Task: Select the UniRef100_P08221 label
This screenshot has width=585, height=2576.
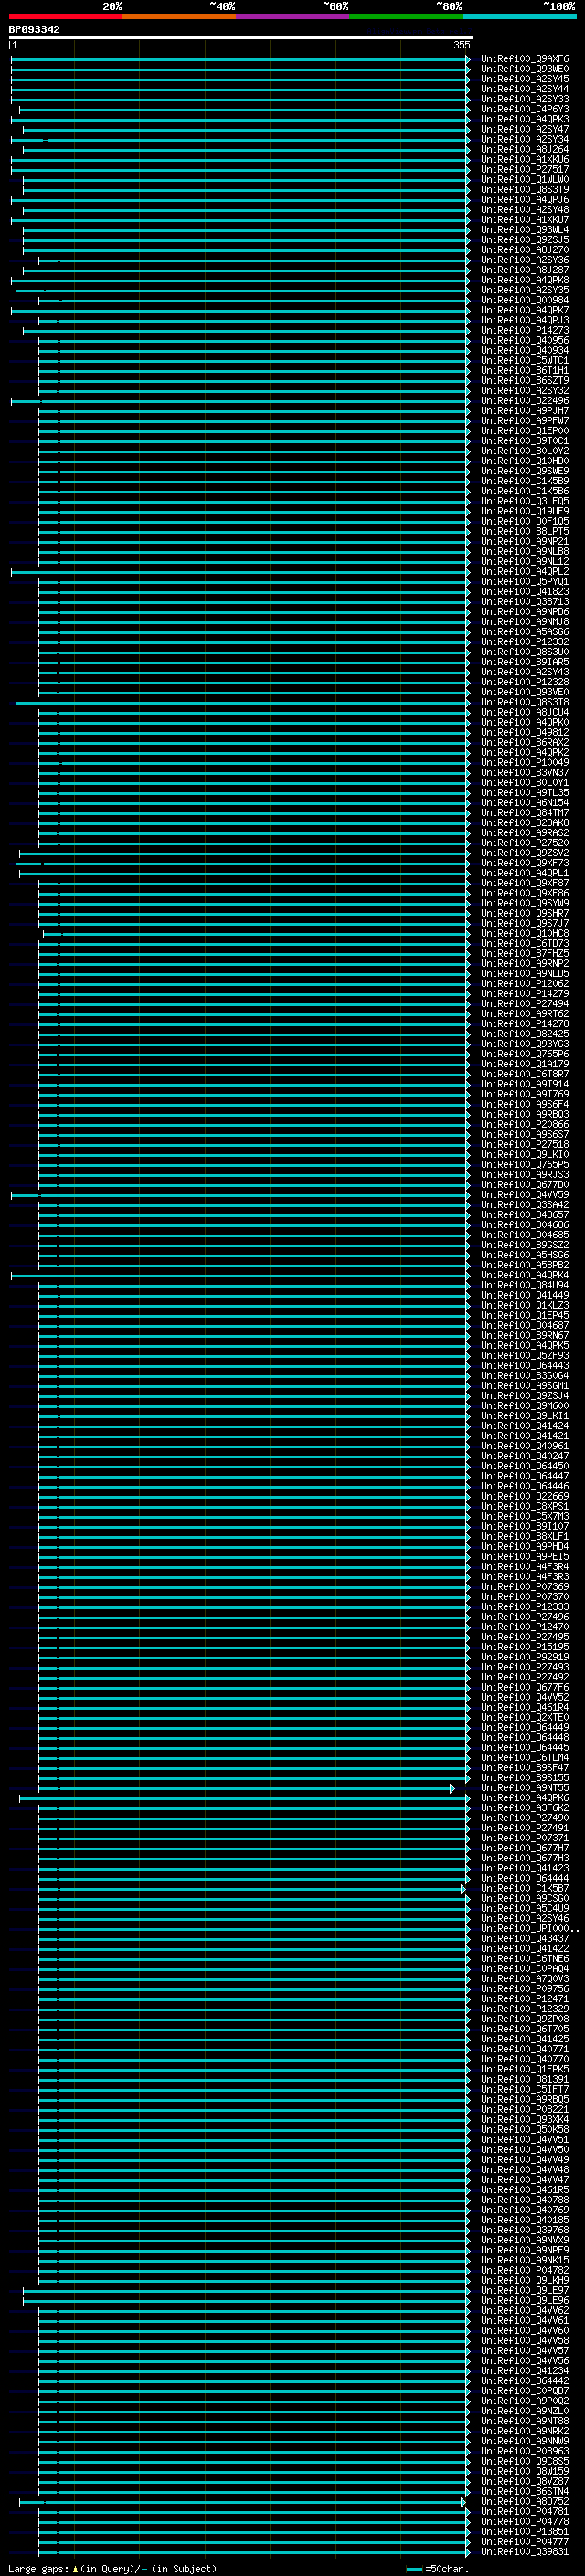Action: point(525,2109)
